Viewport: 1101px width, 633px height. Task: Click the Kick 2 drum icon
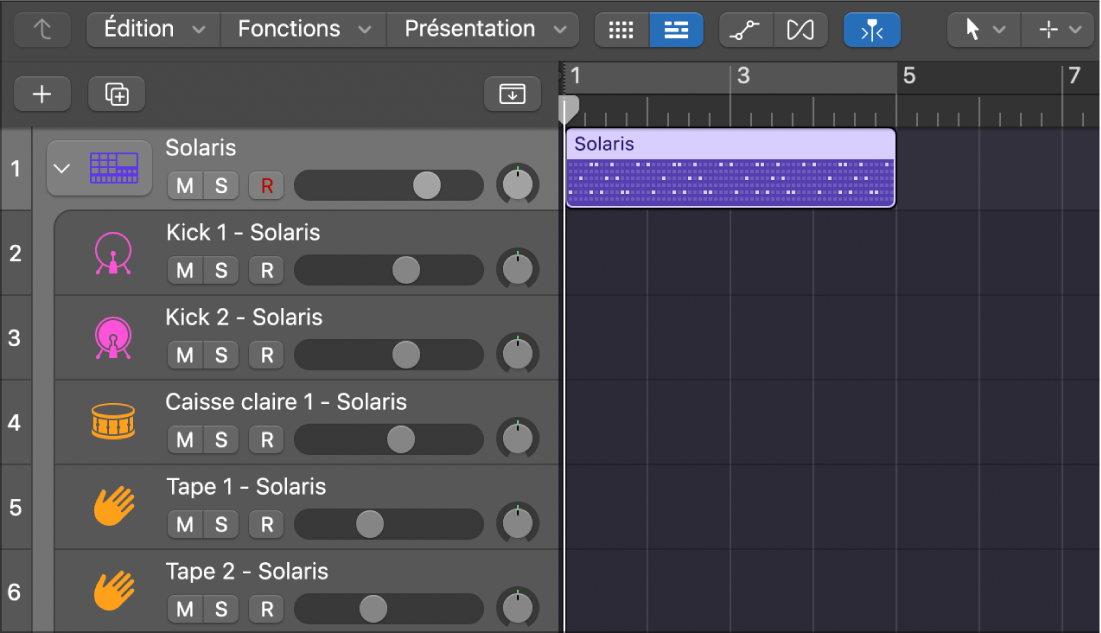[114, 338]
